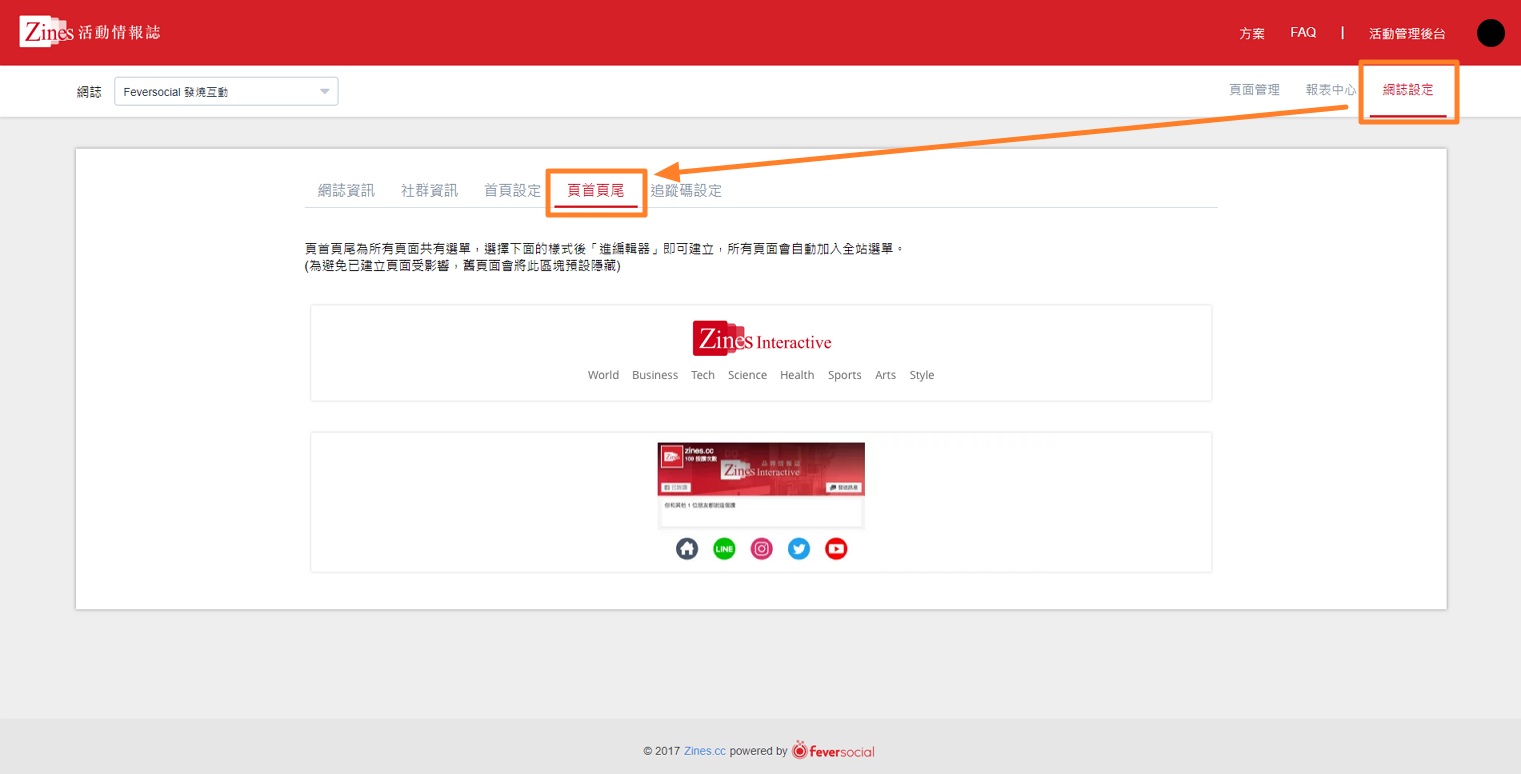1521x774 pixels.
Task: Click the home icon in footer preview
Action: (x=686, y=549)
